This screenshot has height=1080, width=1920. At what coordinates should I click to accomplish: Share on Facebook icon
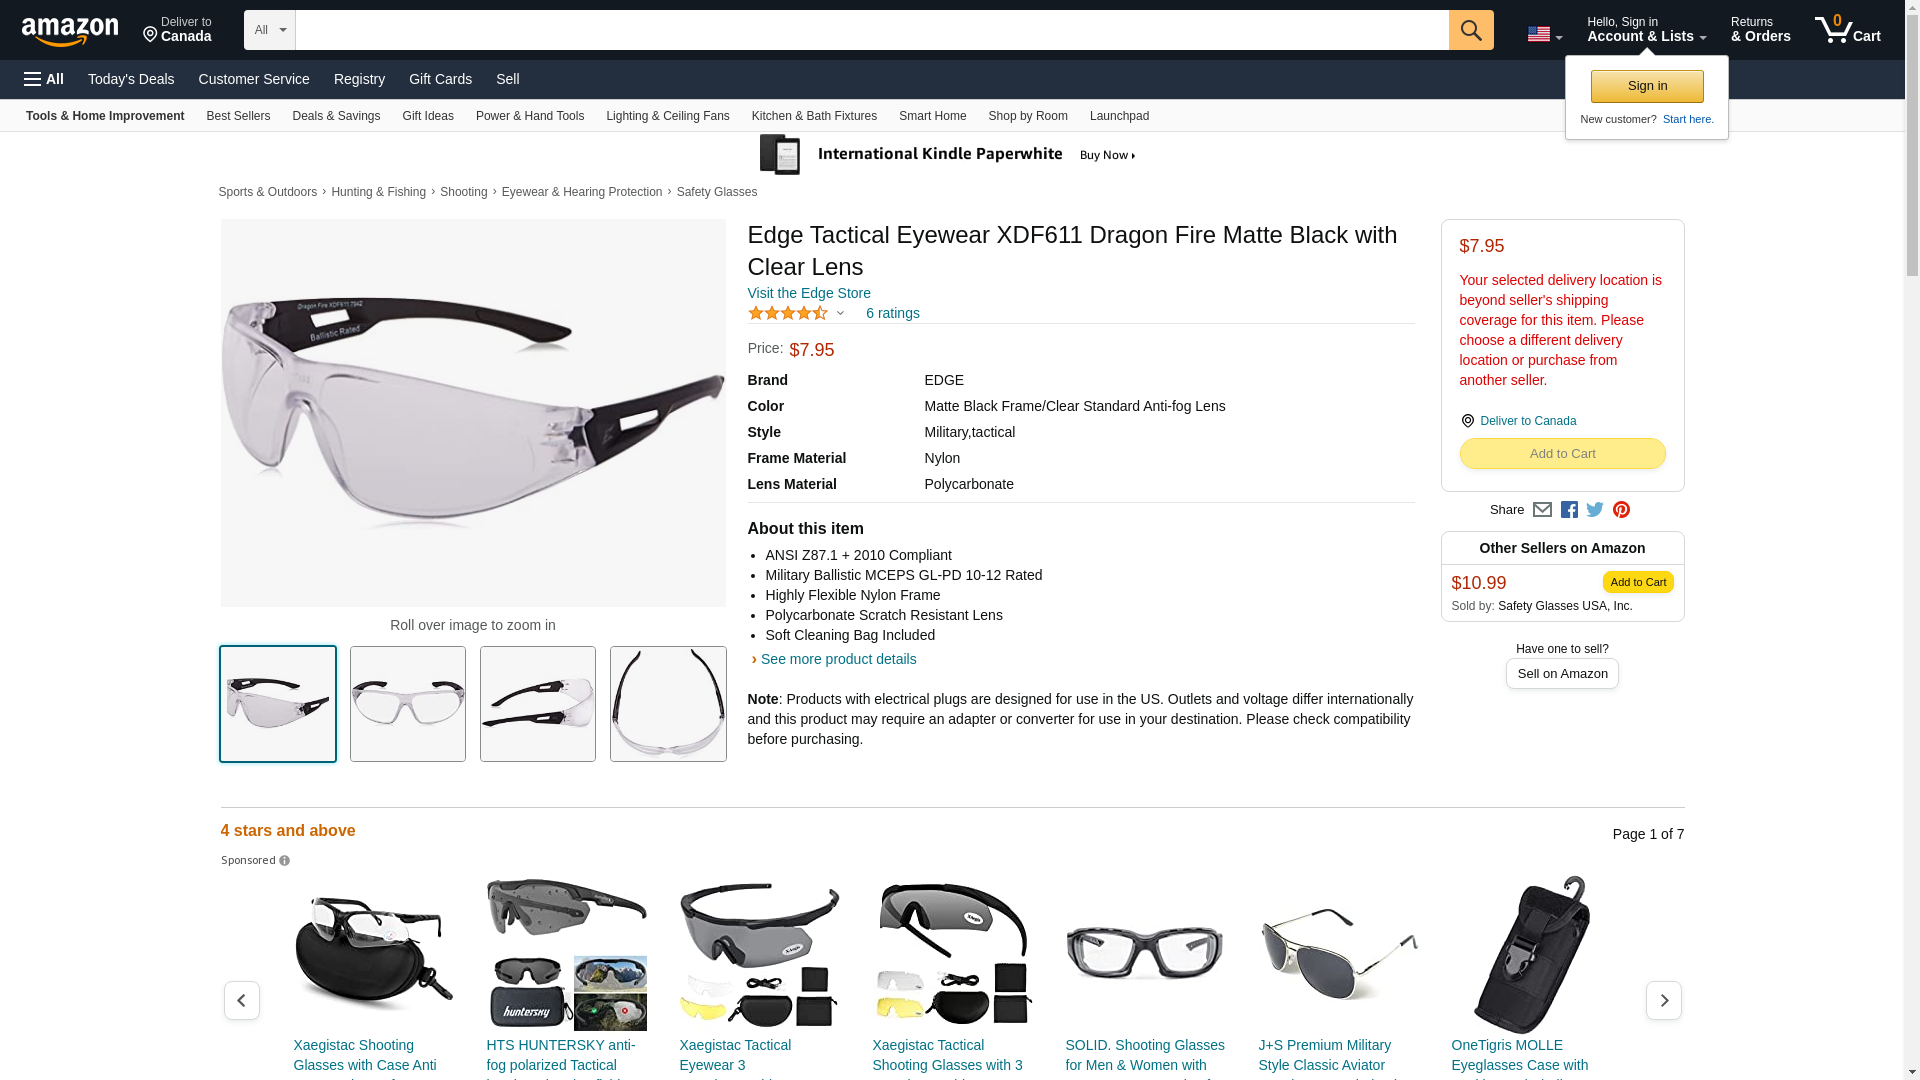(x=1569, y=510)
